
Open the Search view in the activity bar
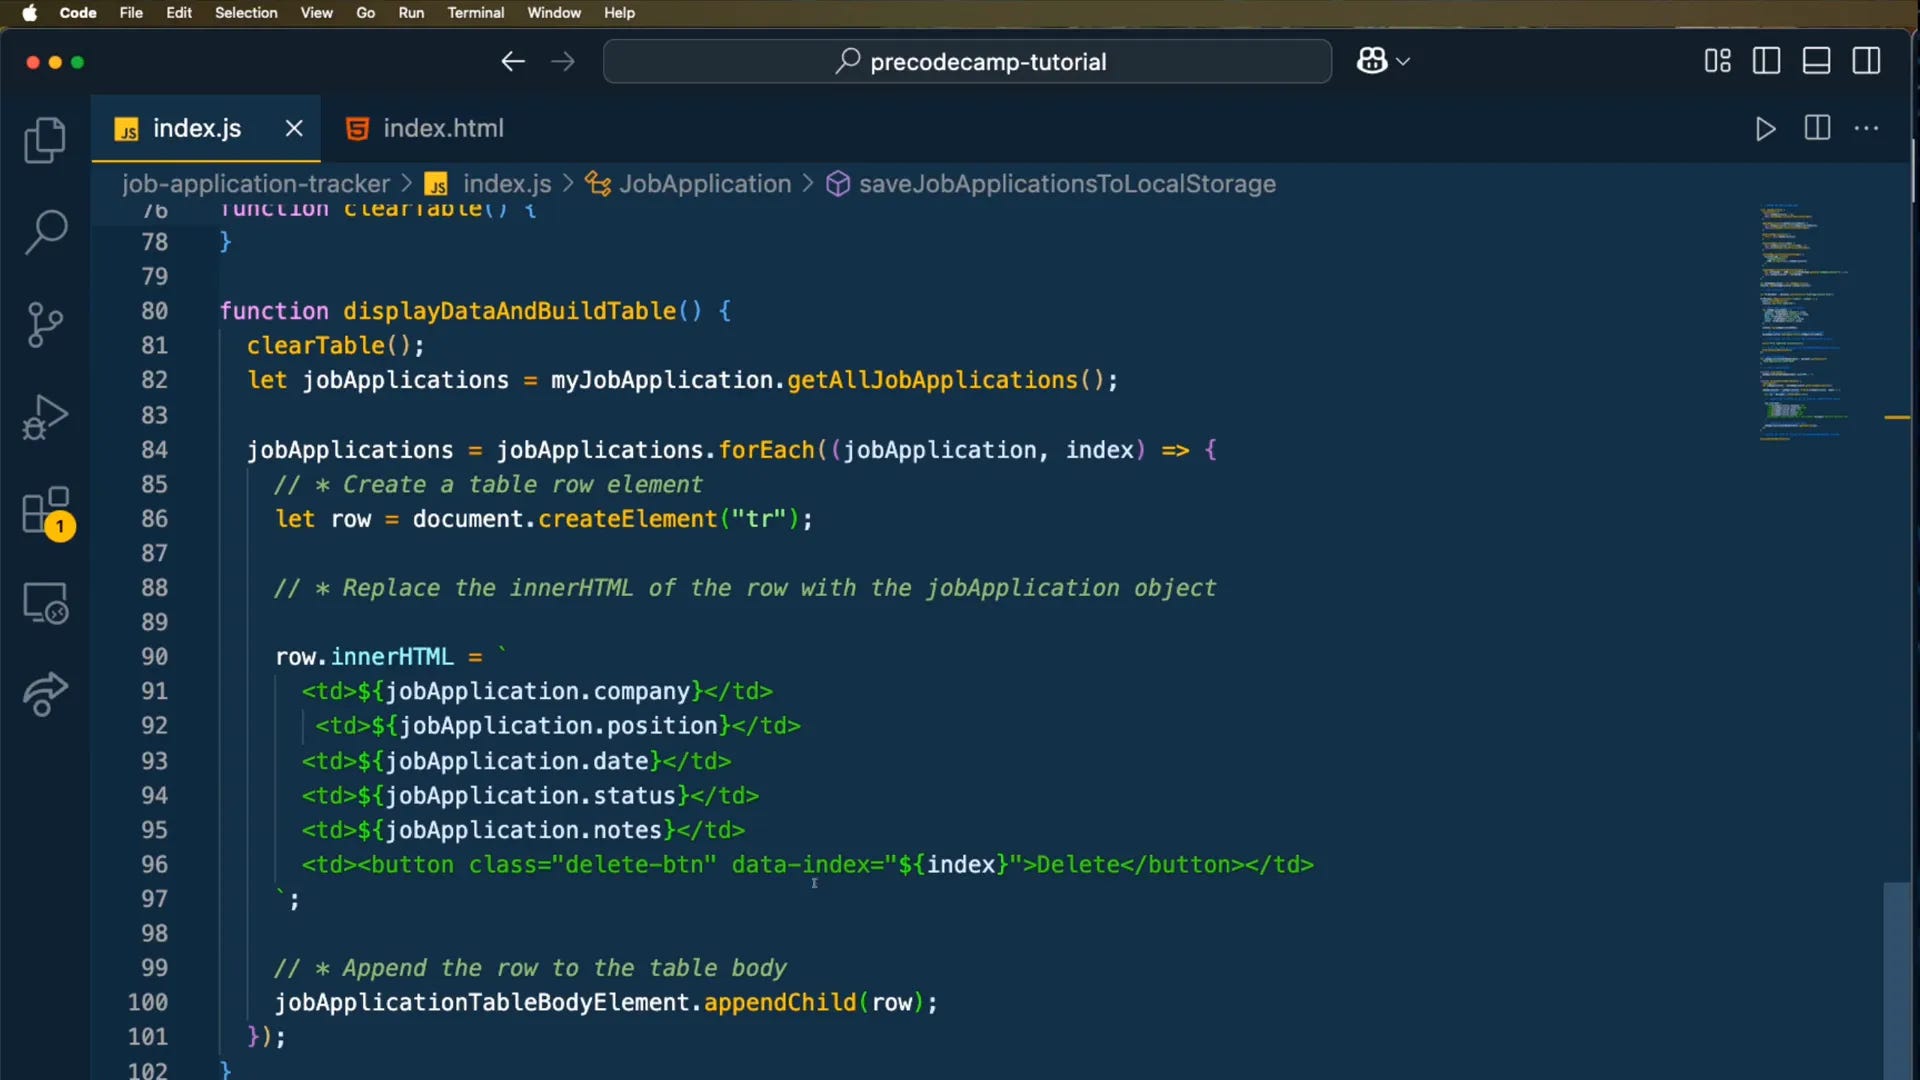point(45,232)
